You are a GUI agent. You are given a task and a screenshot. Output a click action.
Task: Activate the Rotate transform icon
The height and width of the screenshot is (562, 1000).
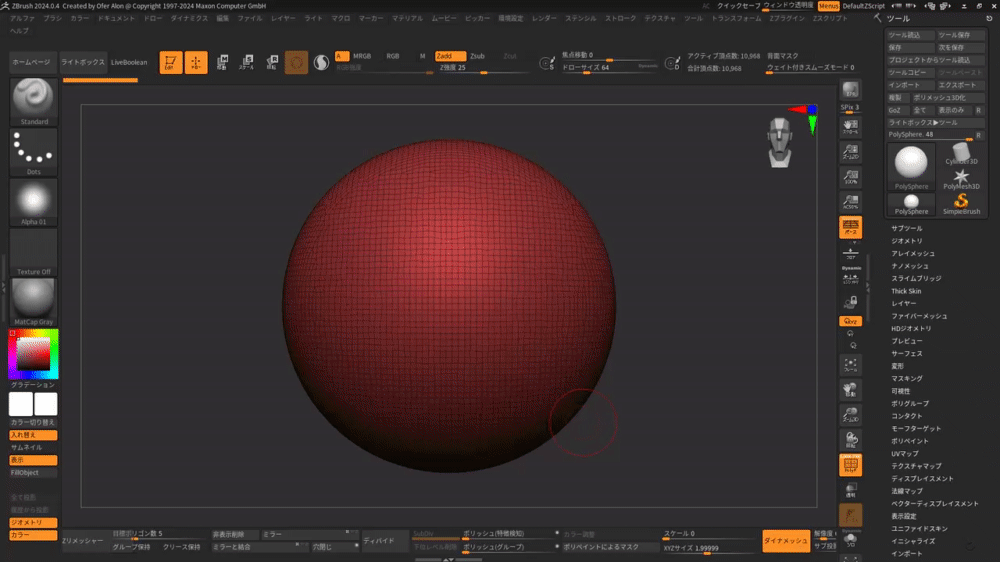[272, 62]
